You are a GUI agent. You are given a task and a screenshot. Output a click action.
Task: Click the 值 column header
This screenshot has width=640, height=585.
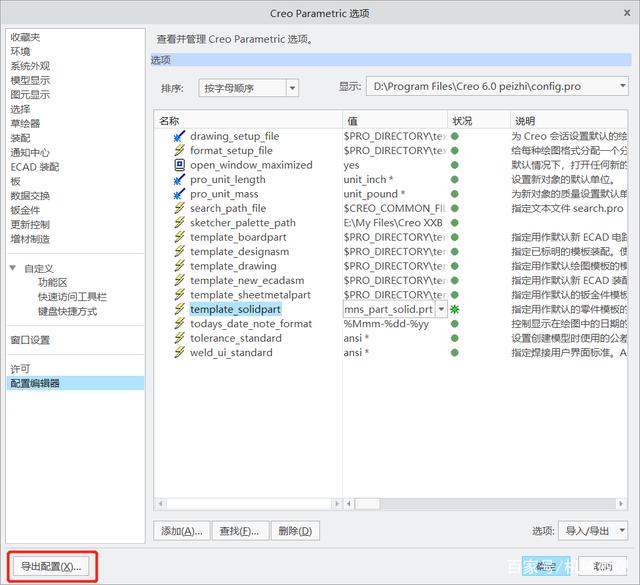coord(395,121)
